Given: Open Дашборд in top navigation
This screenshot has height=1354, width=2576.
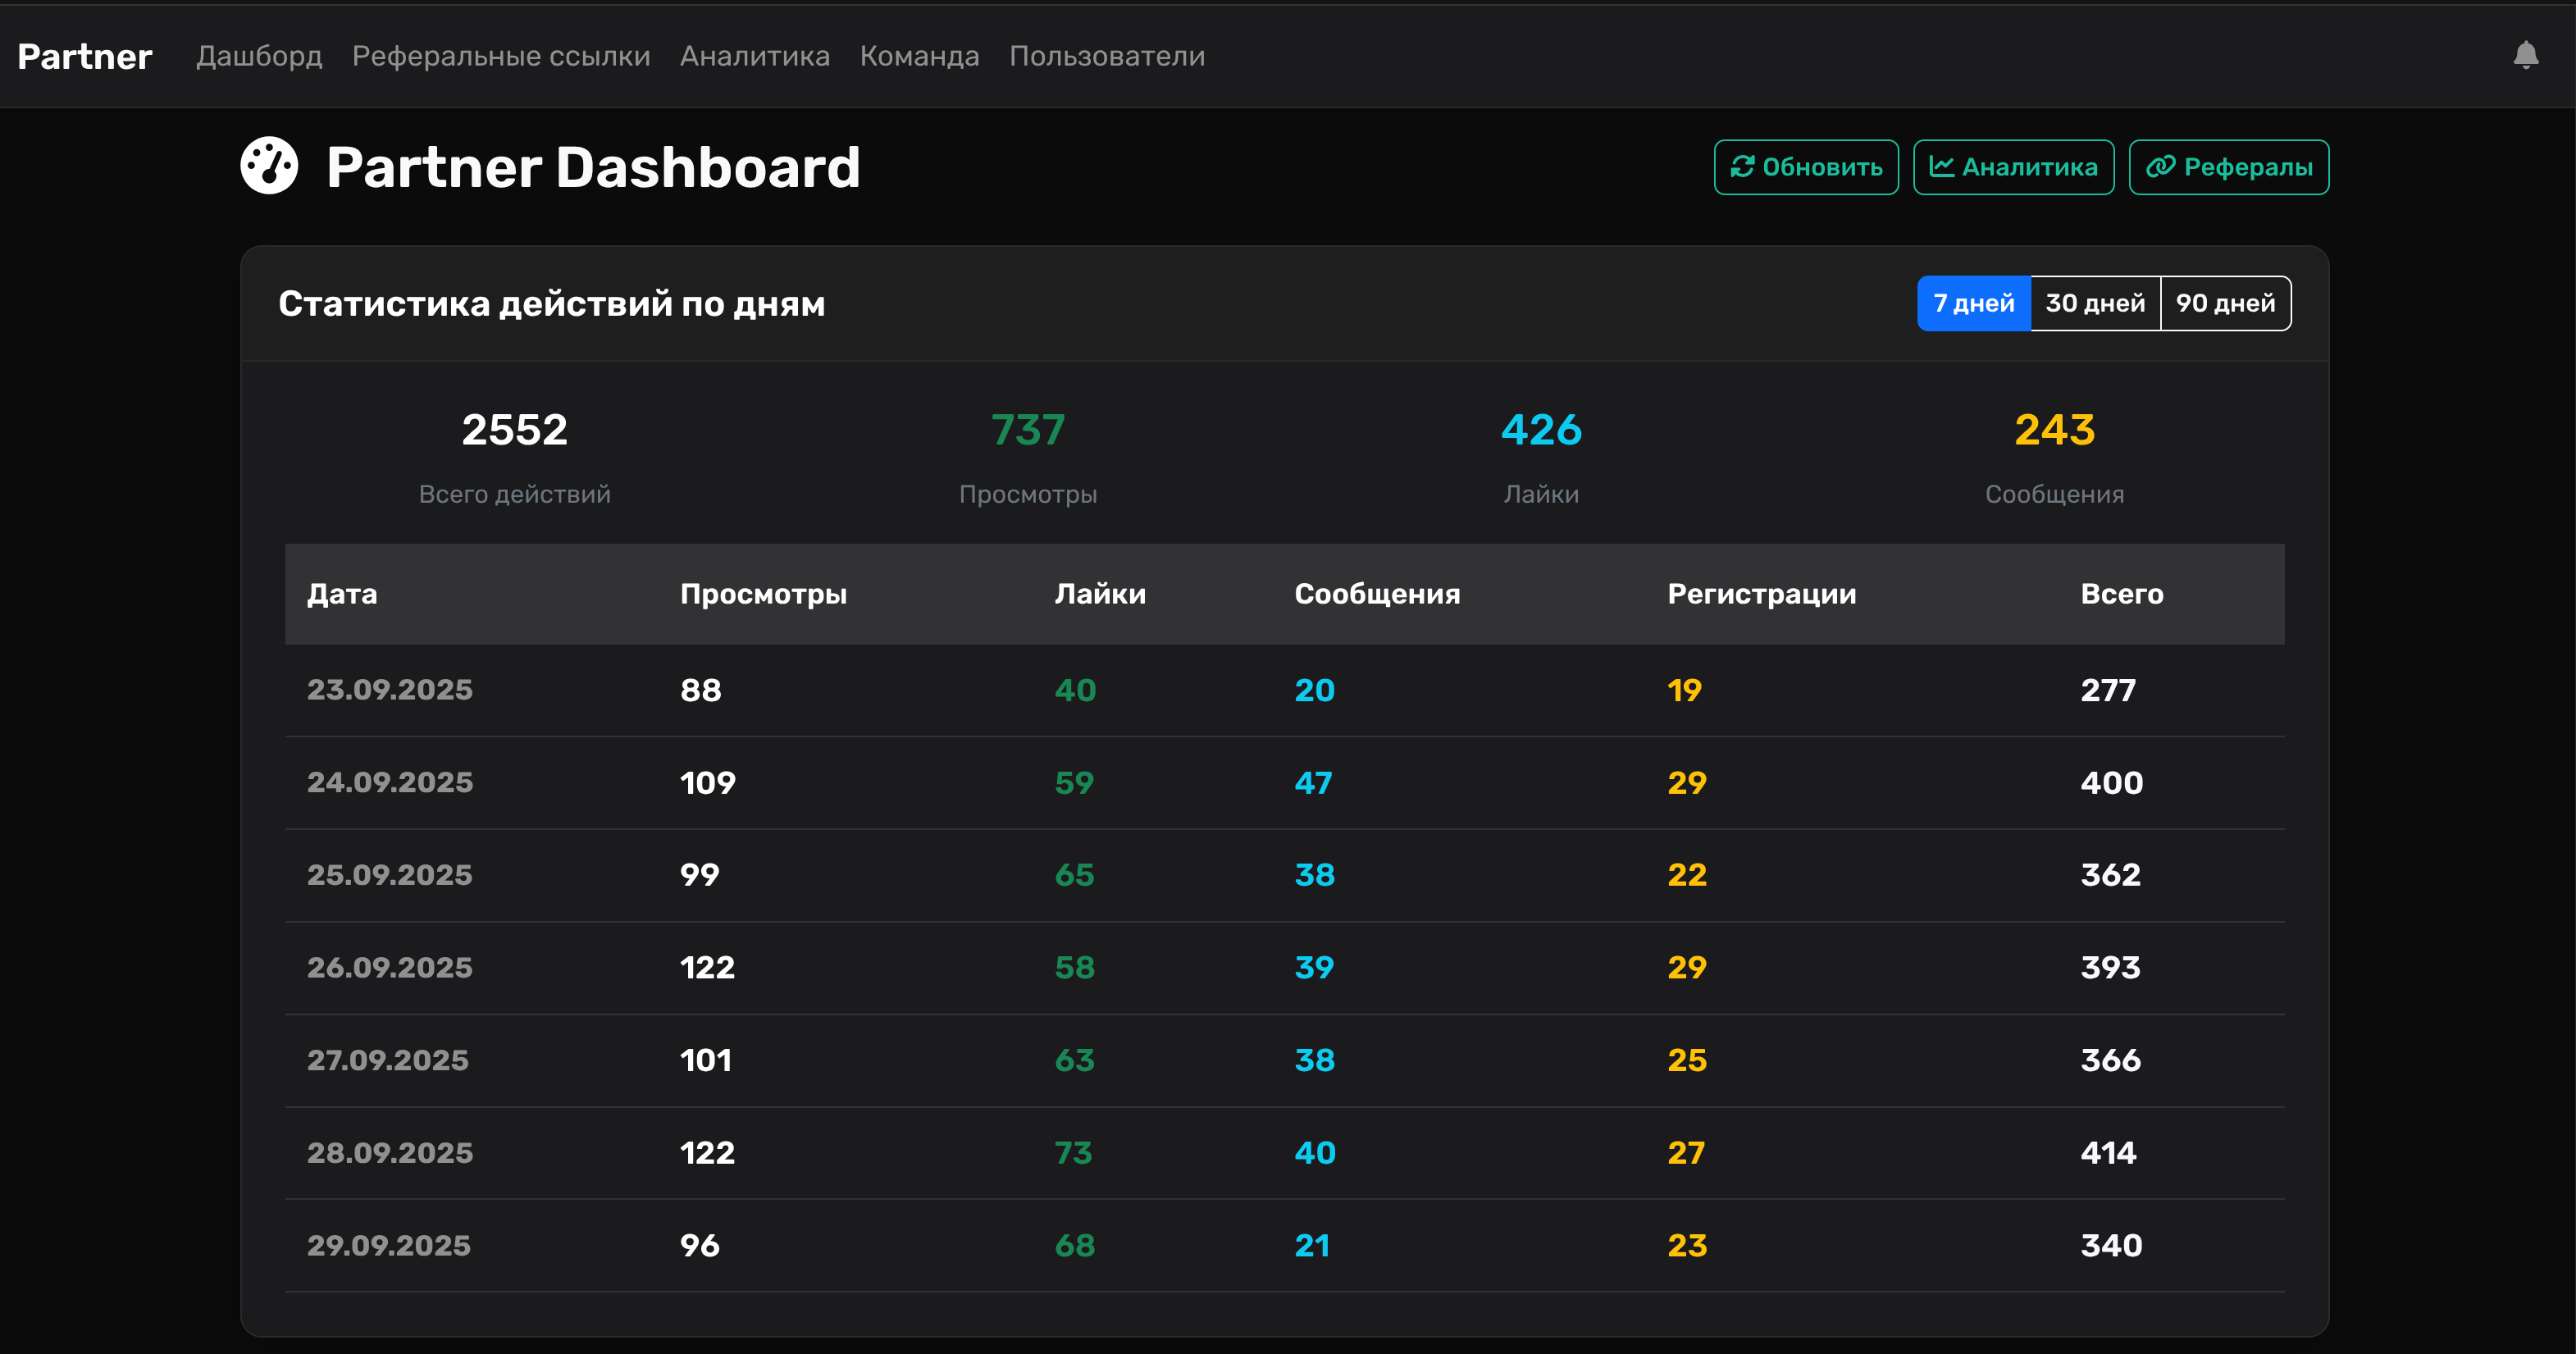Looking at the screenshot, I should (259, 56).
